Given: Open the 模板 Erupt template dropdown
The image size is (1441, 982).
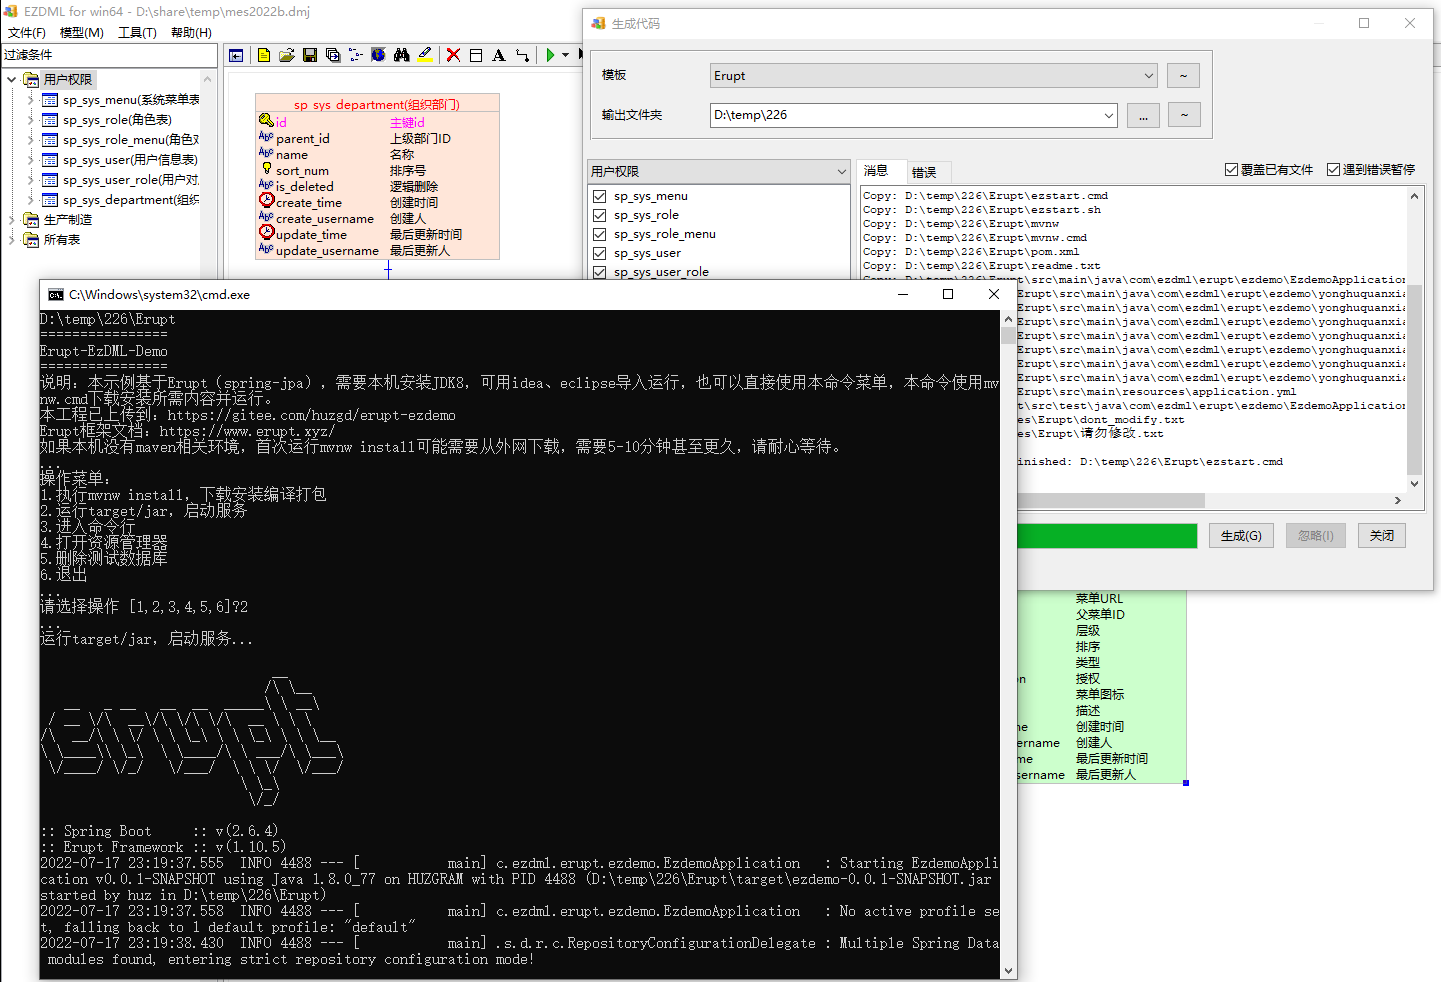Looking at the screenshot, I should coord(1148,76).
